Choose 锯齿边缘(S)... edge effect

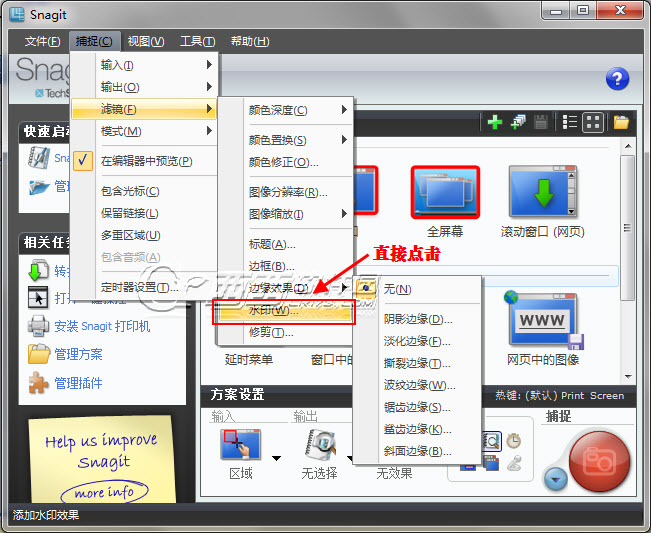(x=417, y=407)
